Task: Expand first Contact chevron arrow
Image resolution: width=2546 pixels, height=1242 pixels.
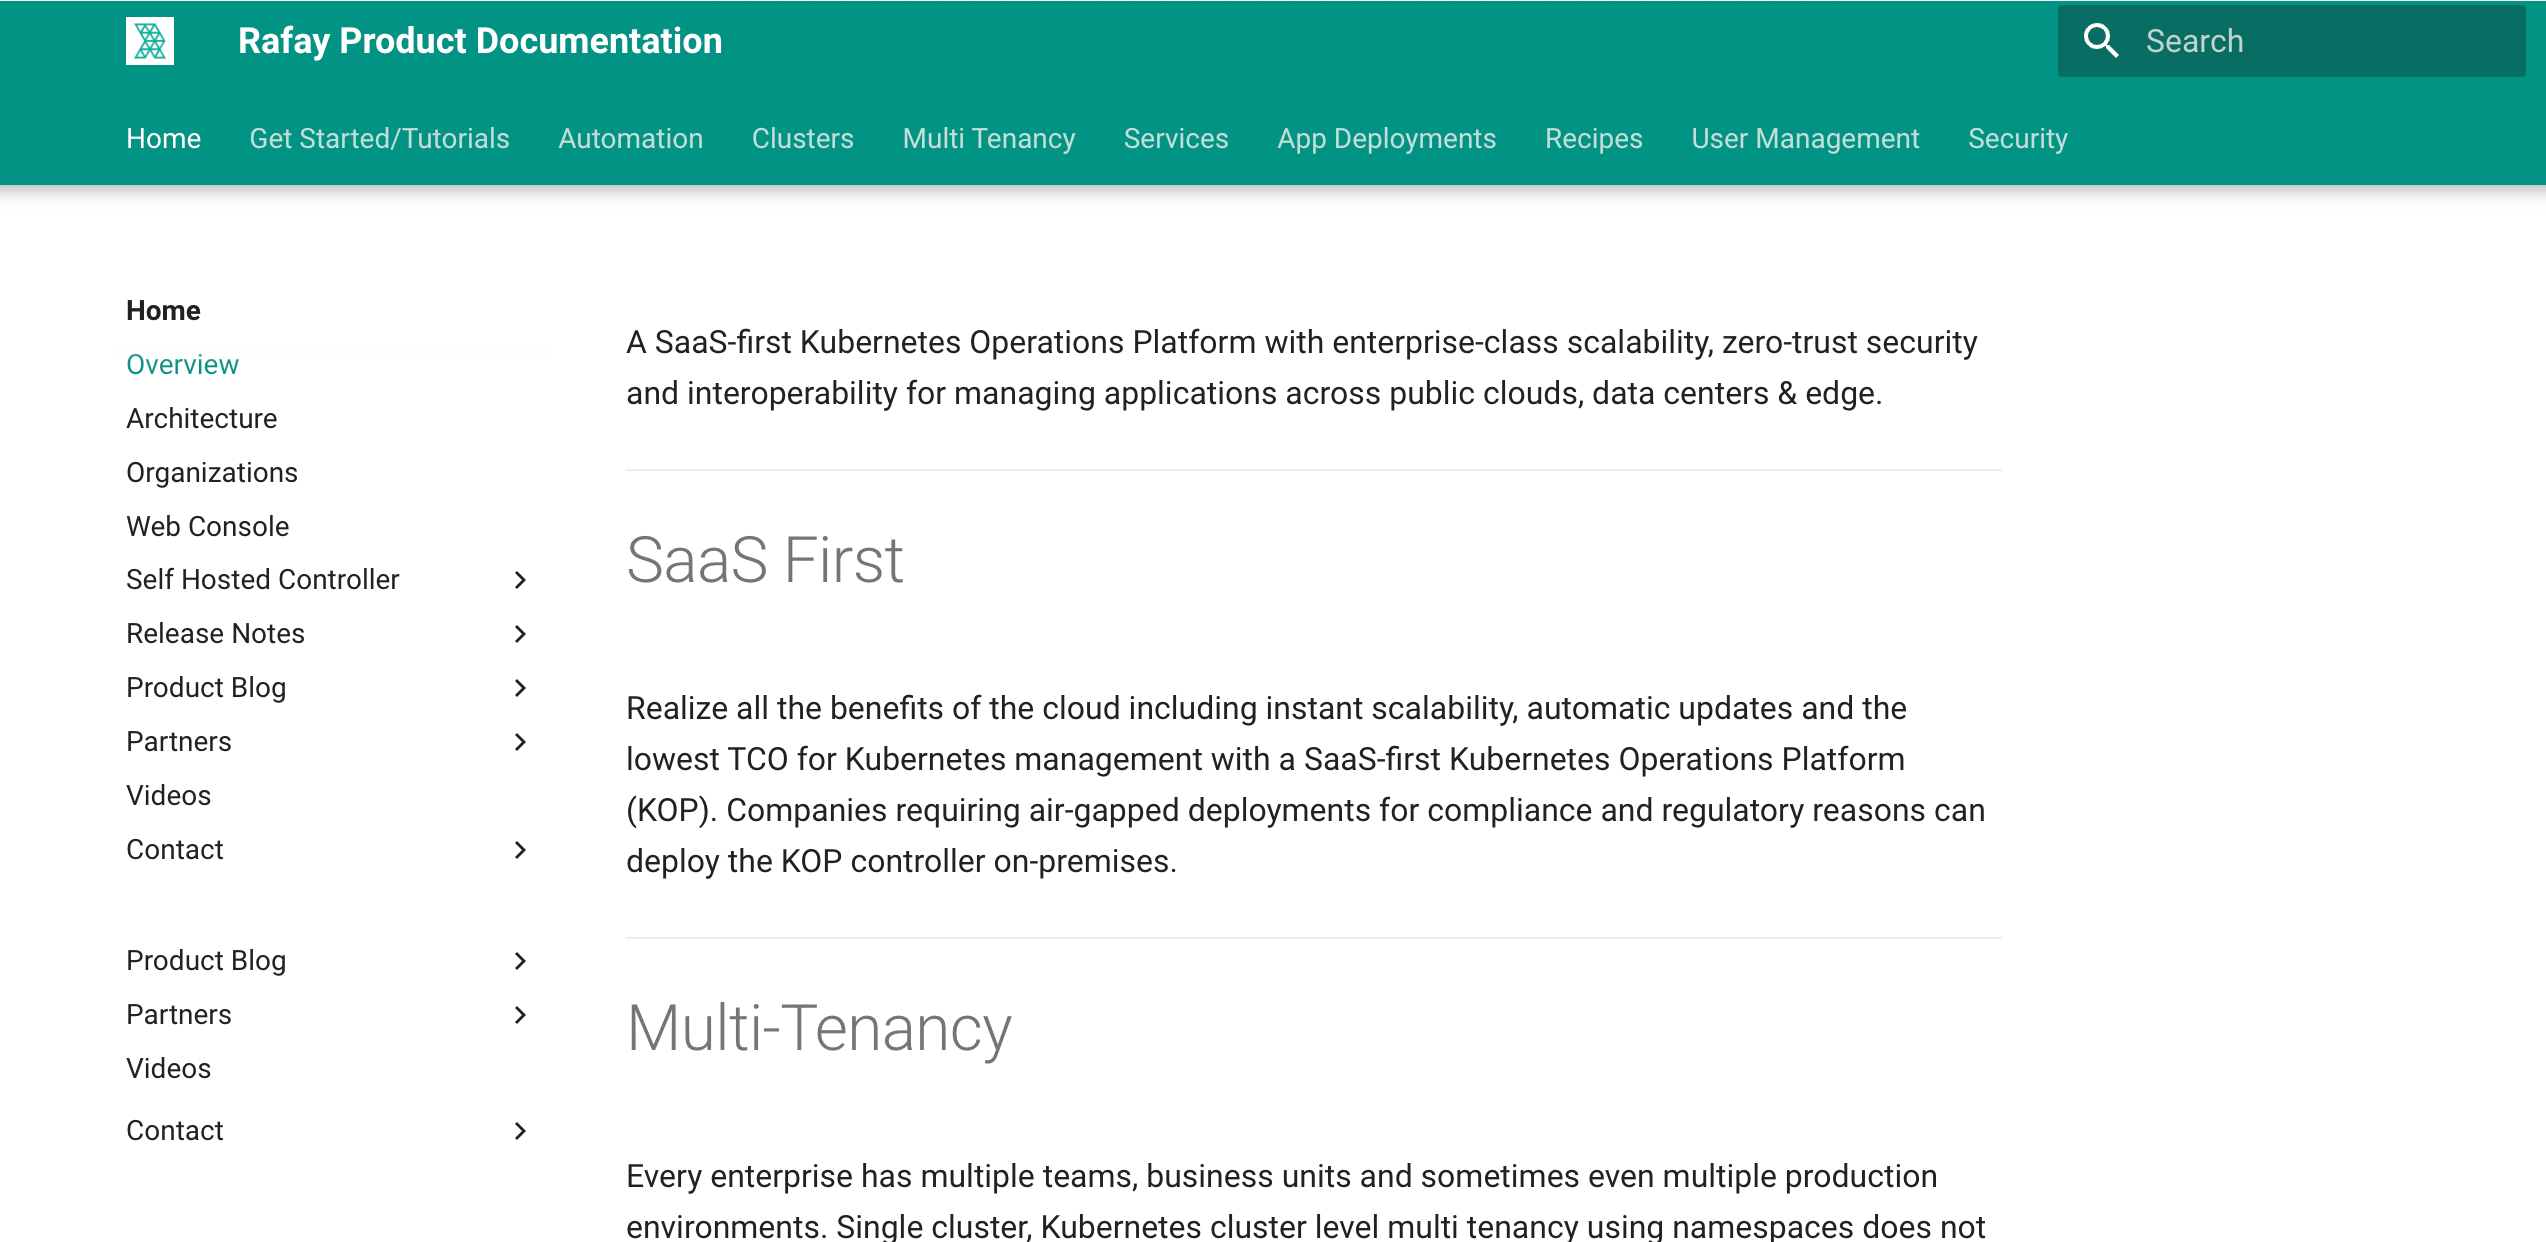Action: (x=520, y=850)
